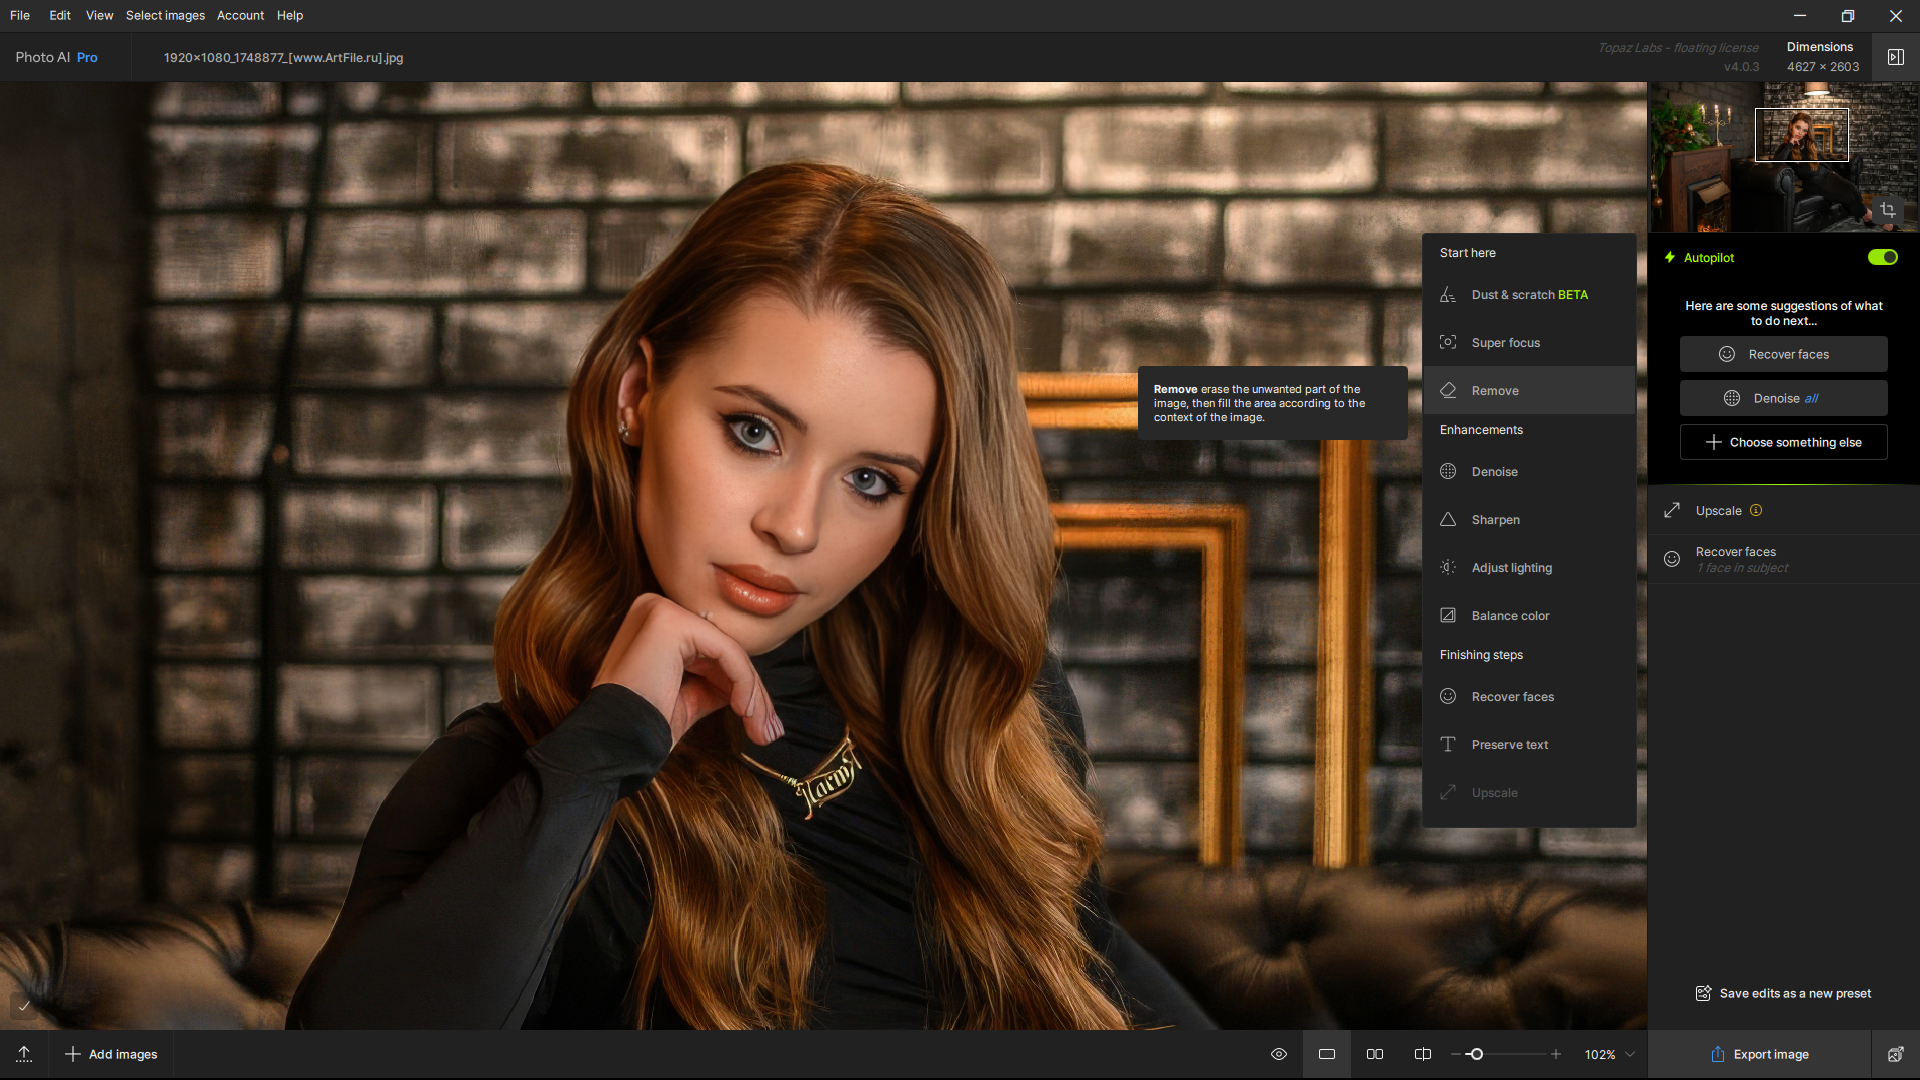
Task: Click the Upscale info icon
Action: click(x=1756, y=511)
